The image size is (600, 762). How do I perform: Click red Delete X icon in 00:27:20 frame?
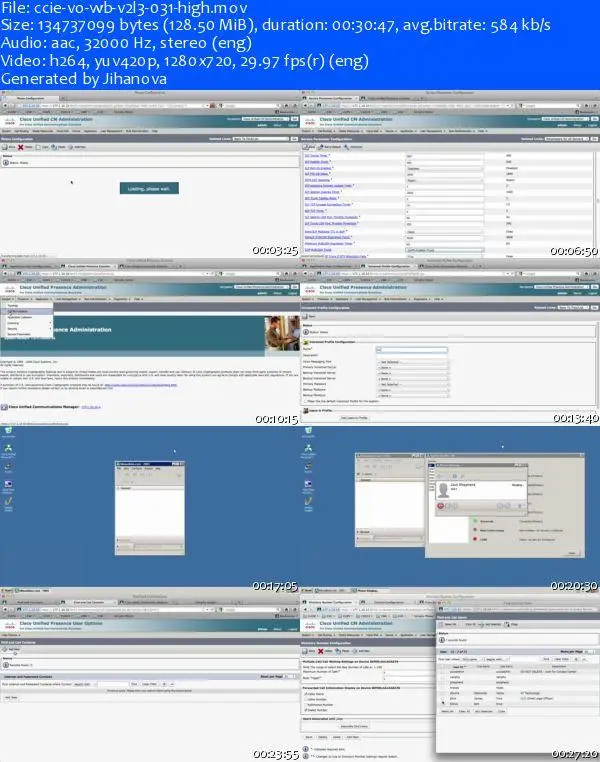pos(321,651)
